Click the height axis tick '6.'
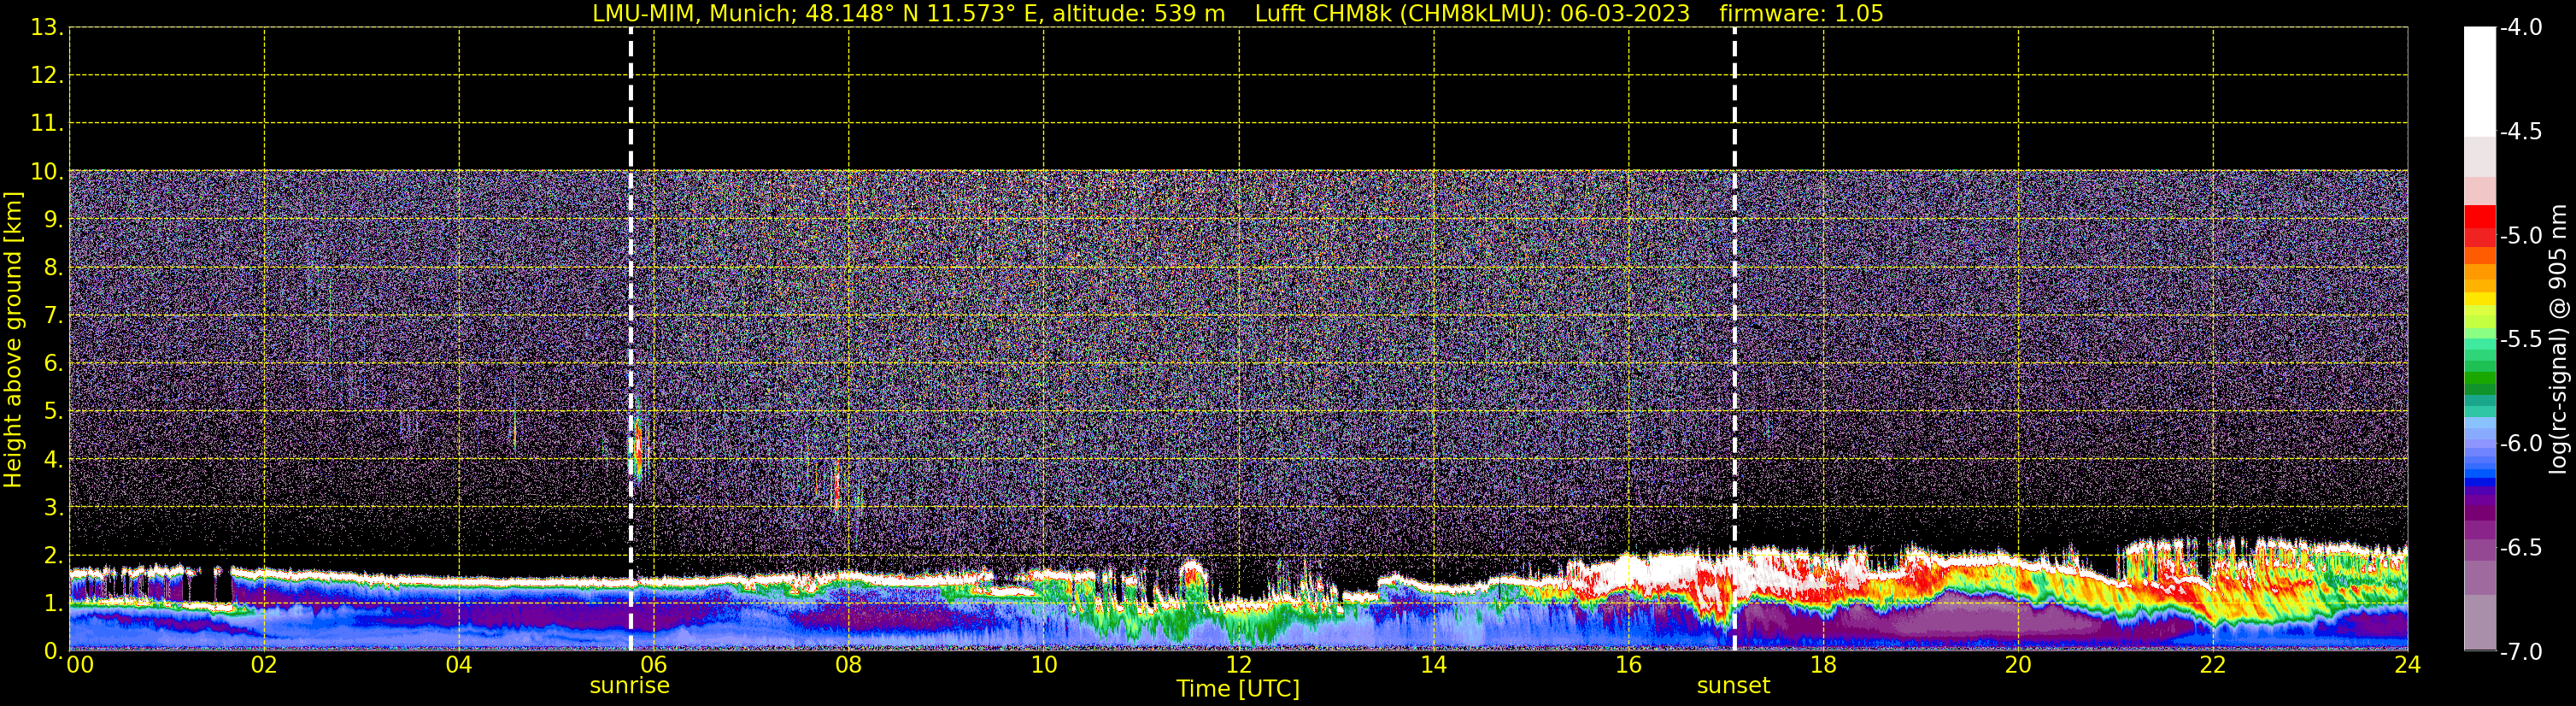The image size is (2576, 706). (x=54, y=364)
